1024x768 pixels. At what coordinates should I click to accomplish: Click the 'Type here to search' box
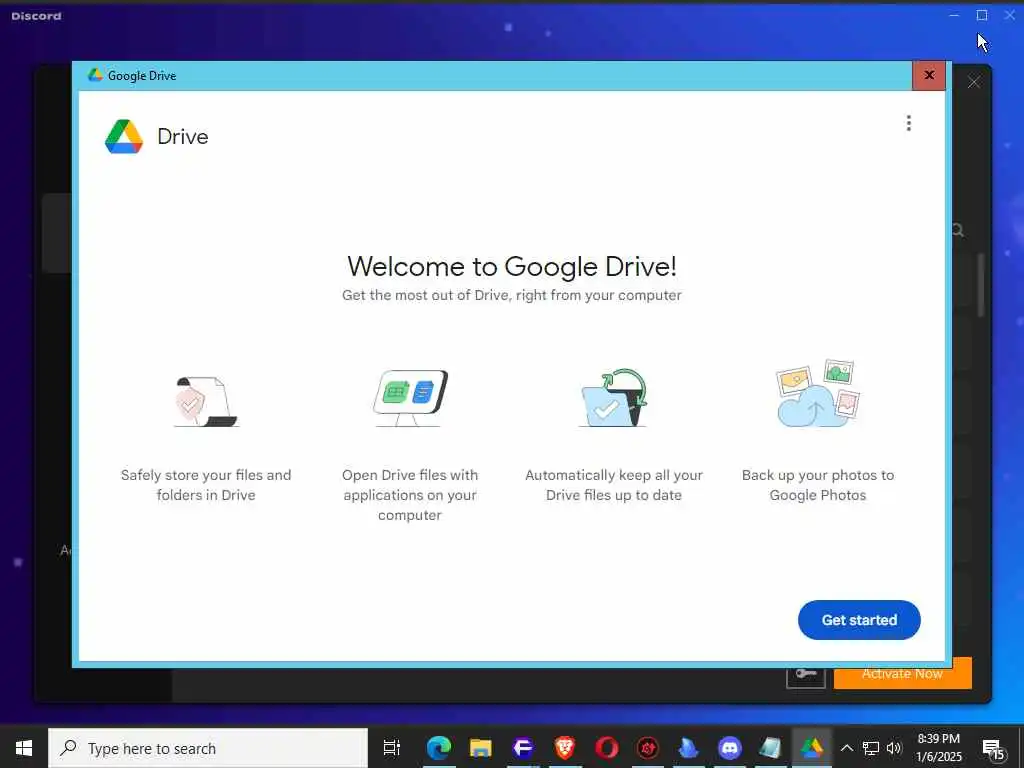click(x=208, y=748)
